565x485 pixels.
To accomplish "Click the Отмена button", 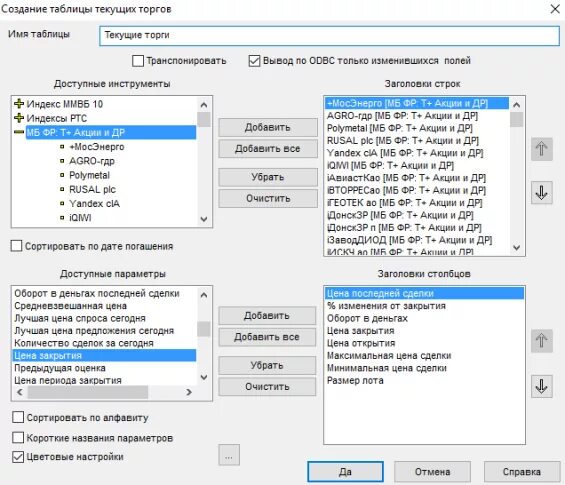I will (x=432, y=472).
